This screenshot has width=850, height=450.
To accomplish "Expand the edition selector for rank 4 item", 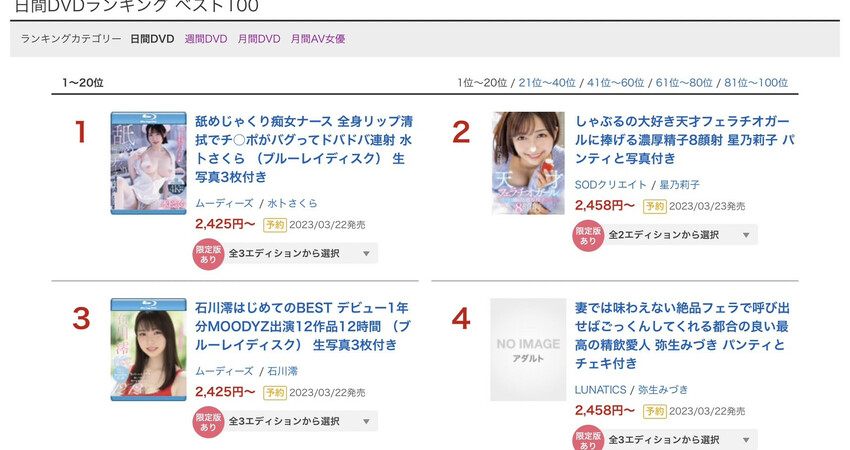I will coord(680,440).
